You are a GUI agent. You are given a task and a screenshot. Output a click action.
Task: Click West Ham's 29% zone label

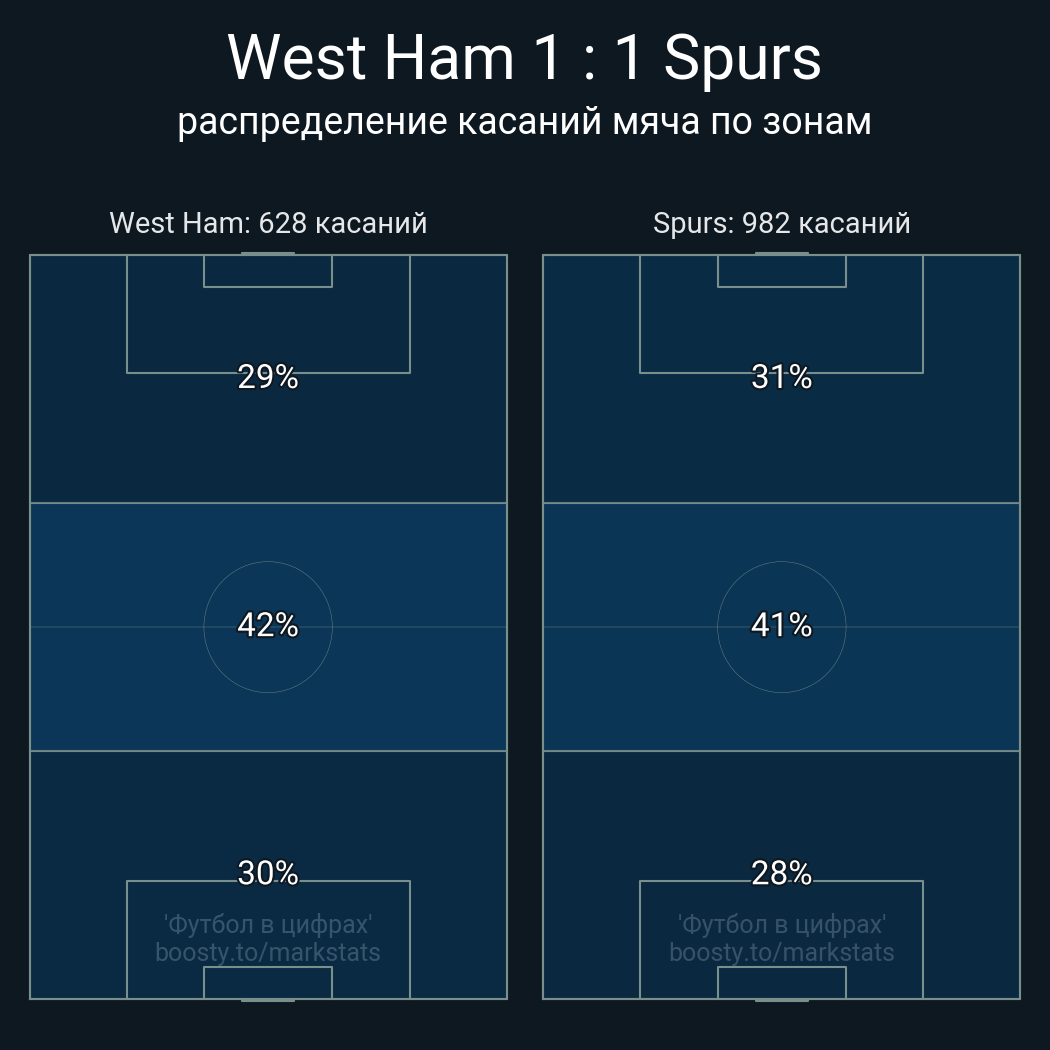(268, 377)
